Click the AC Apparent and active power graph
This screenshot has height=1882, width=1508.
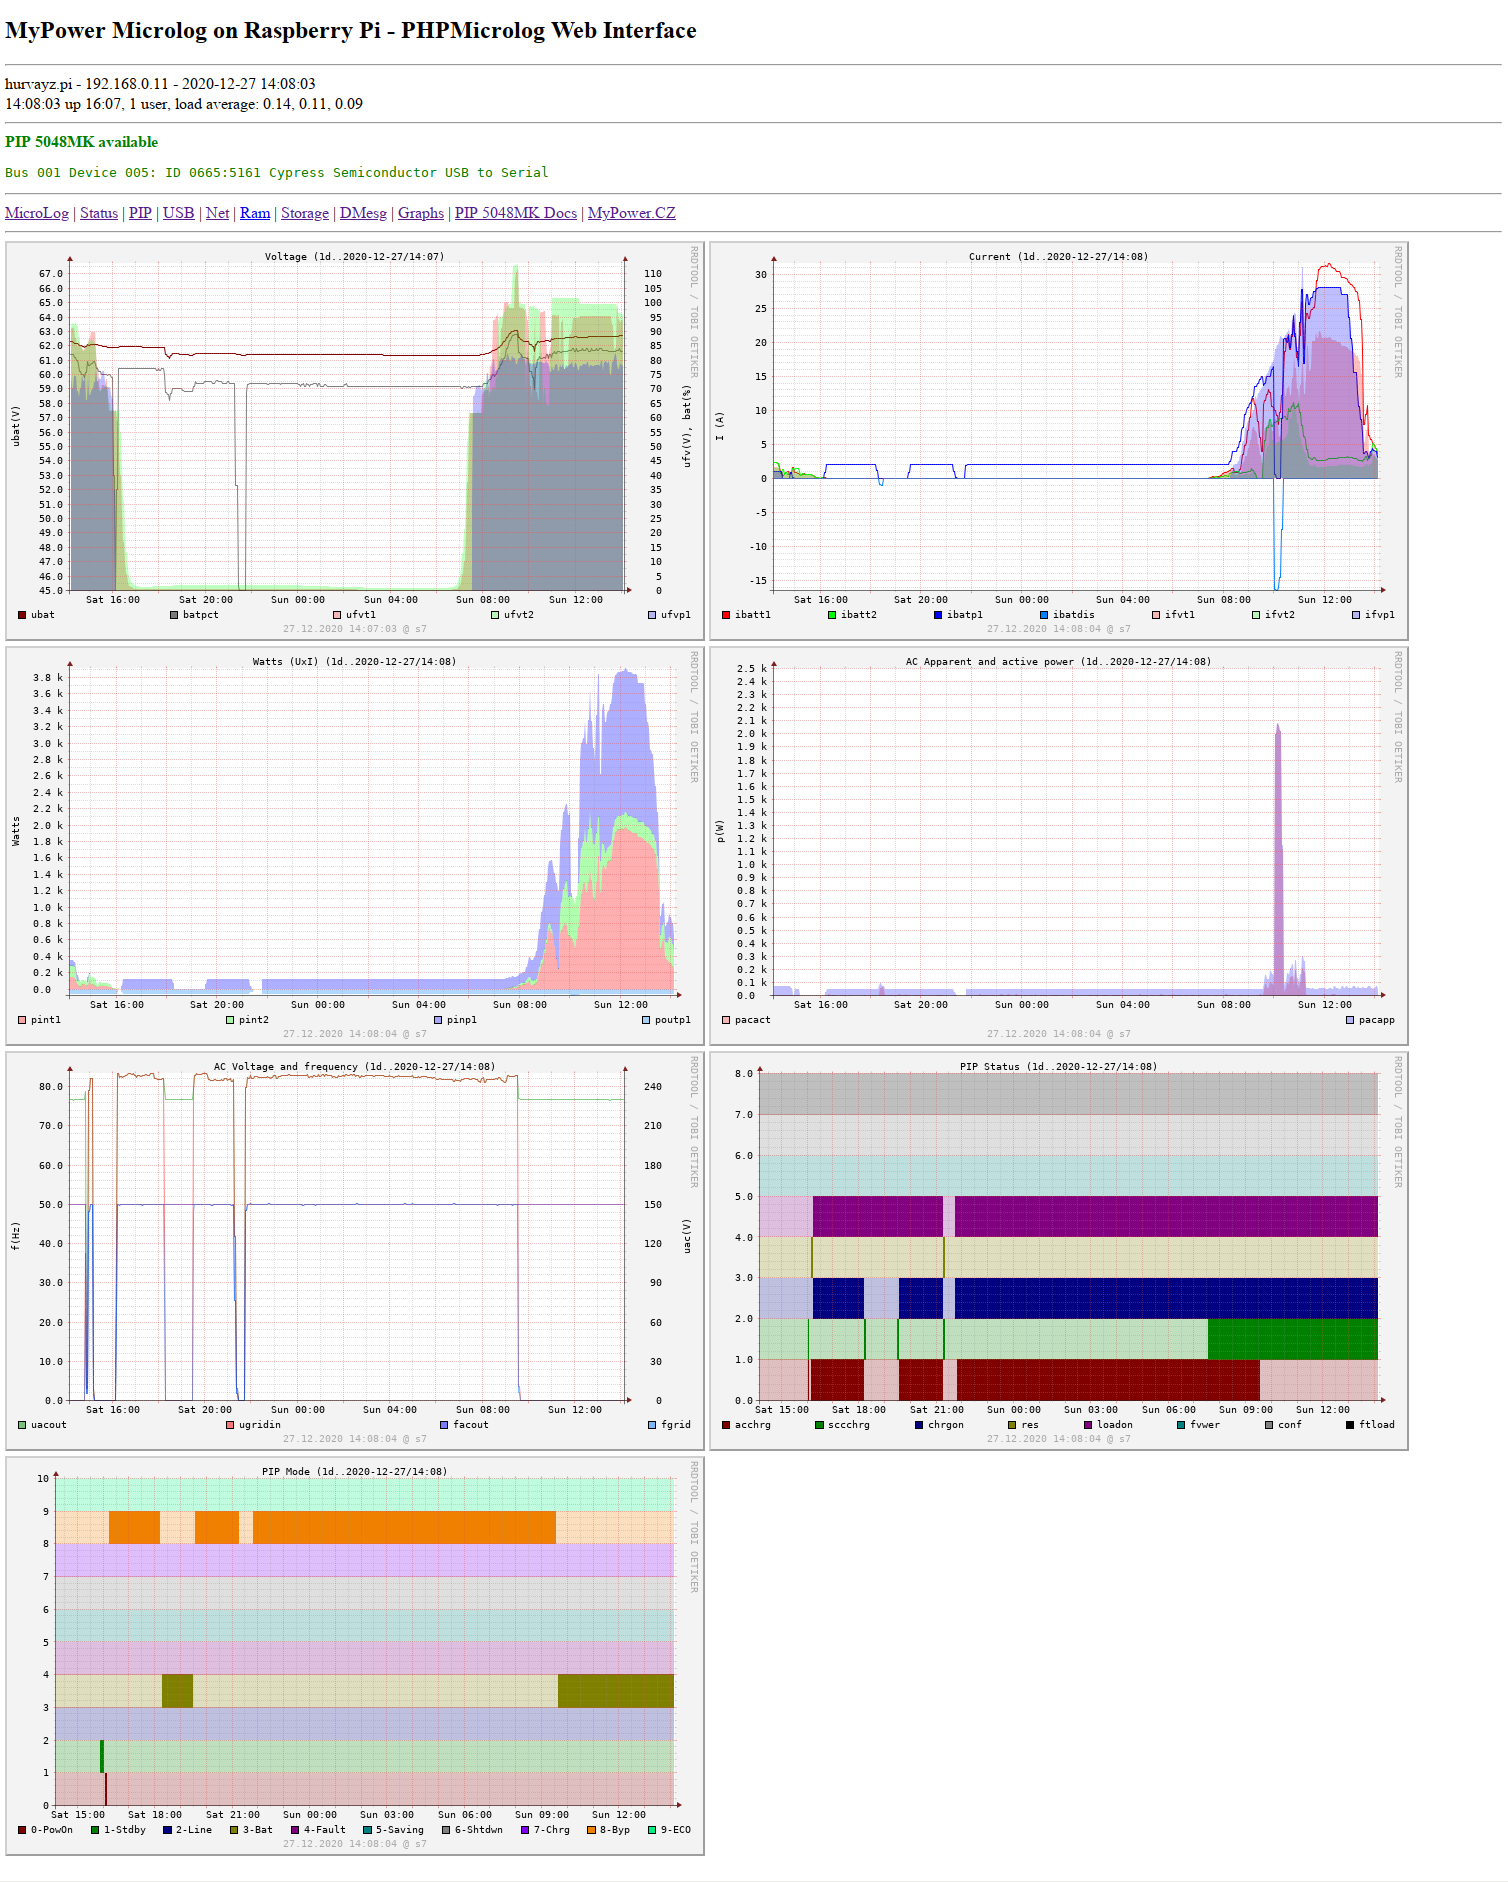click(1059, 846)
